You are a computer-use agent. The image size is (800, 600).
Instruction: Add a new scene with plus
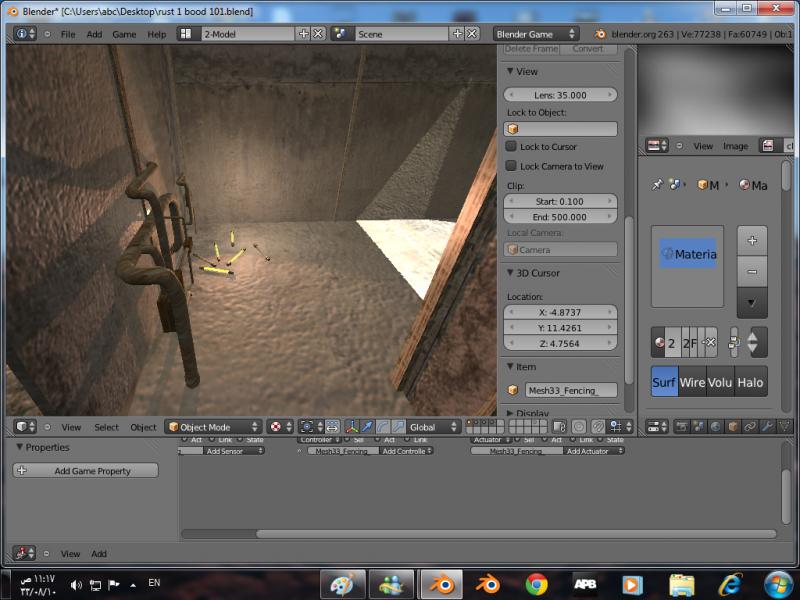(x=457, y=34)
